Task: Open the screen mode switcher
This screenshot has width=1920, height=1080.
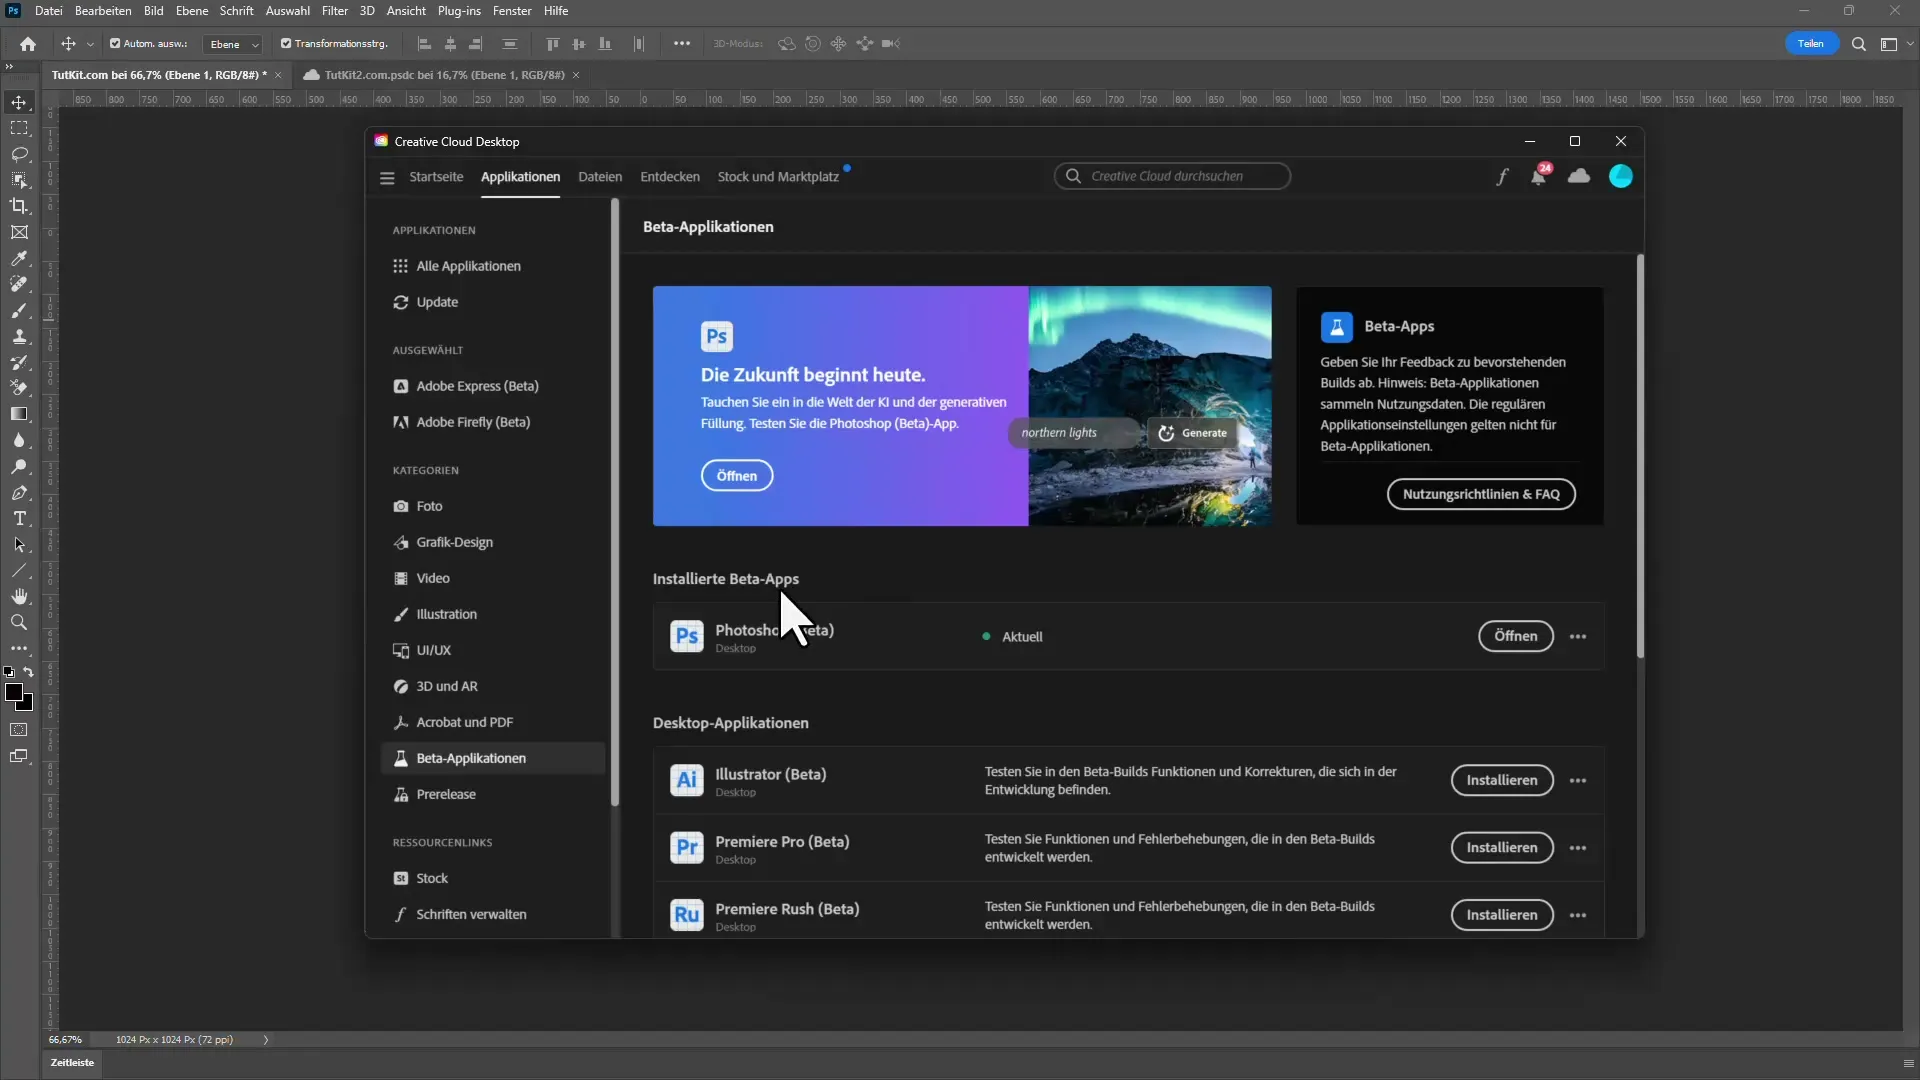Action: point(19,756)
